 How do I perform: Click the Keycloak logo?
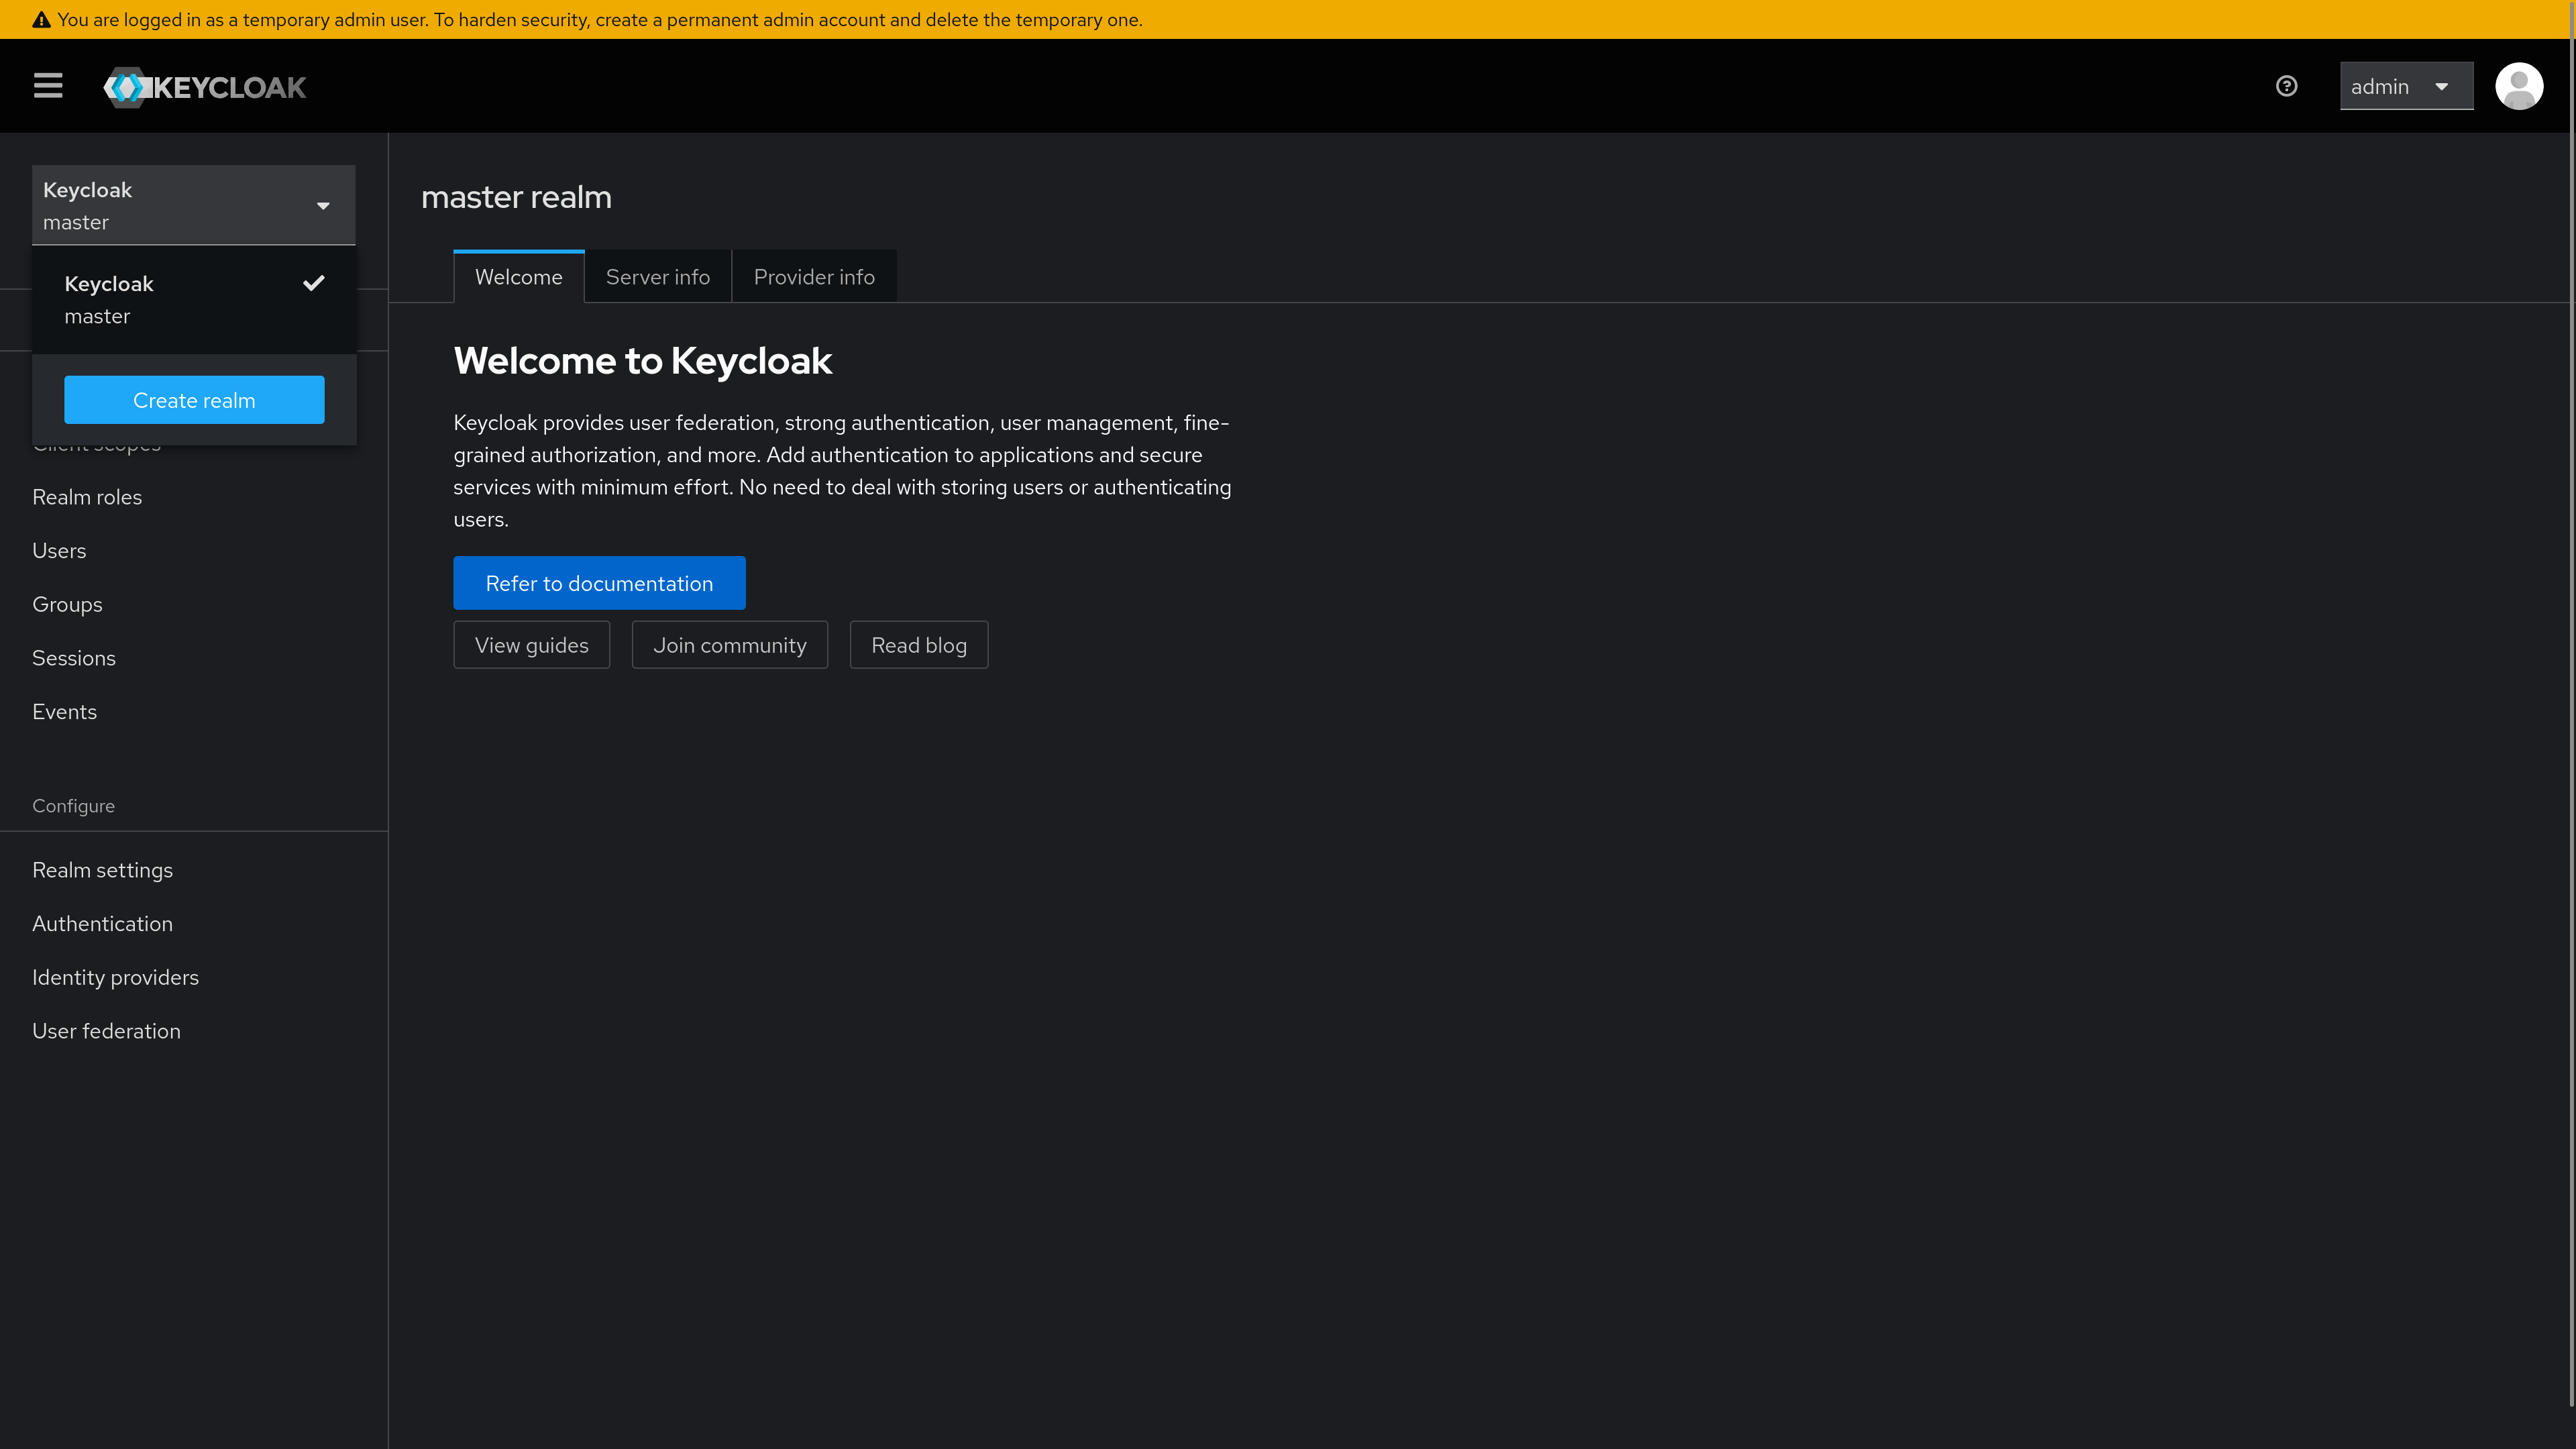[205, 87]
